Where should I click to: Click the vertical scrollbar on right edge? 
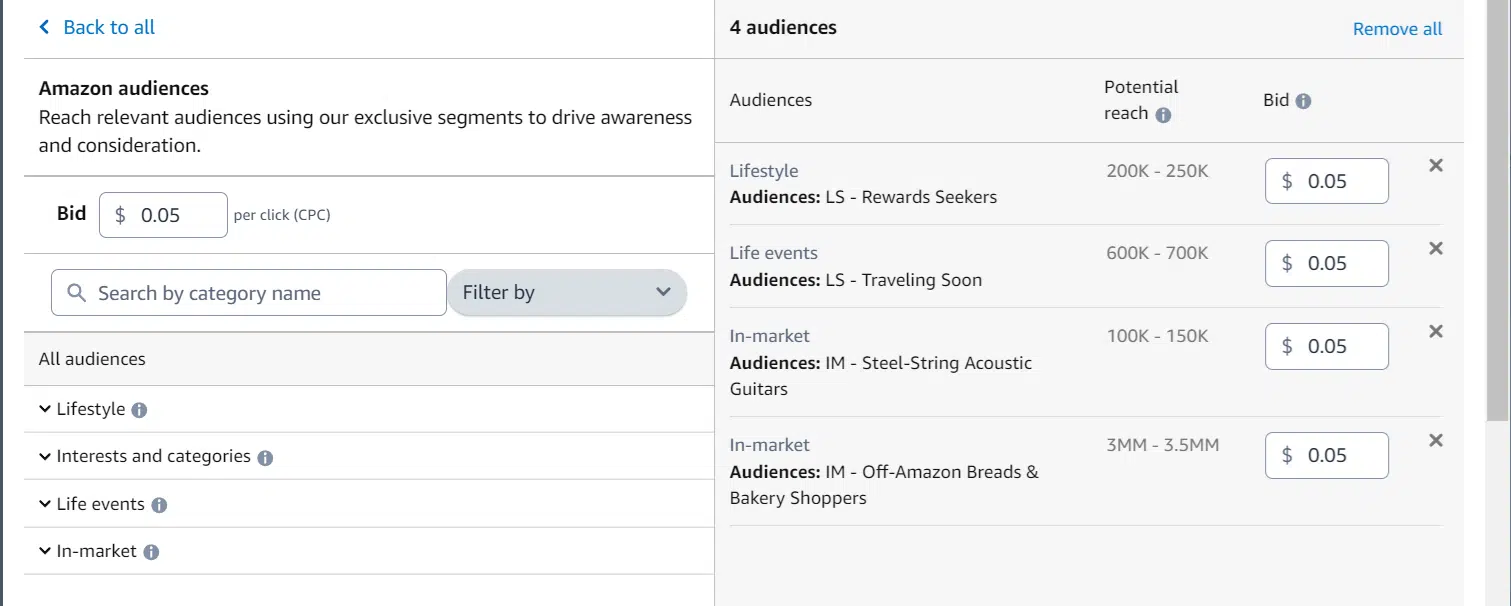pyautogui.click(x=1498, y=210)
